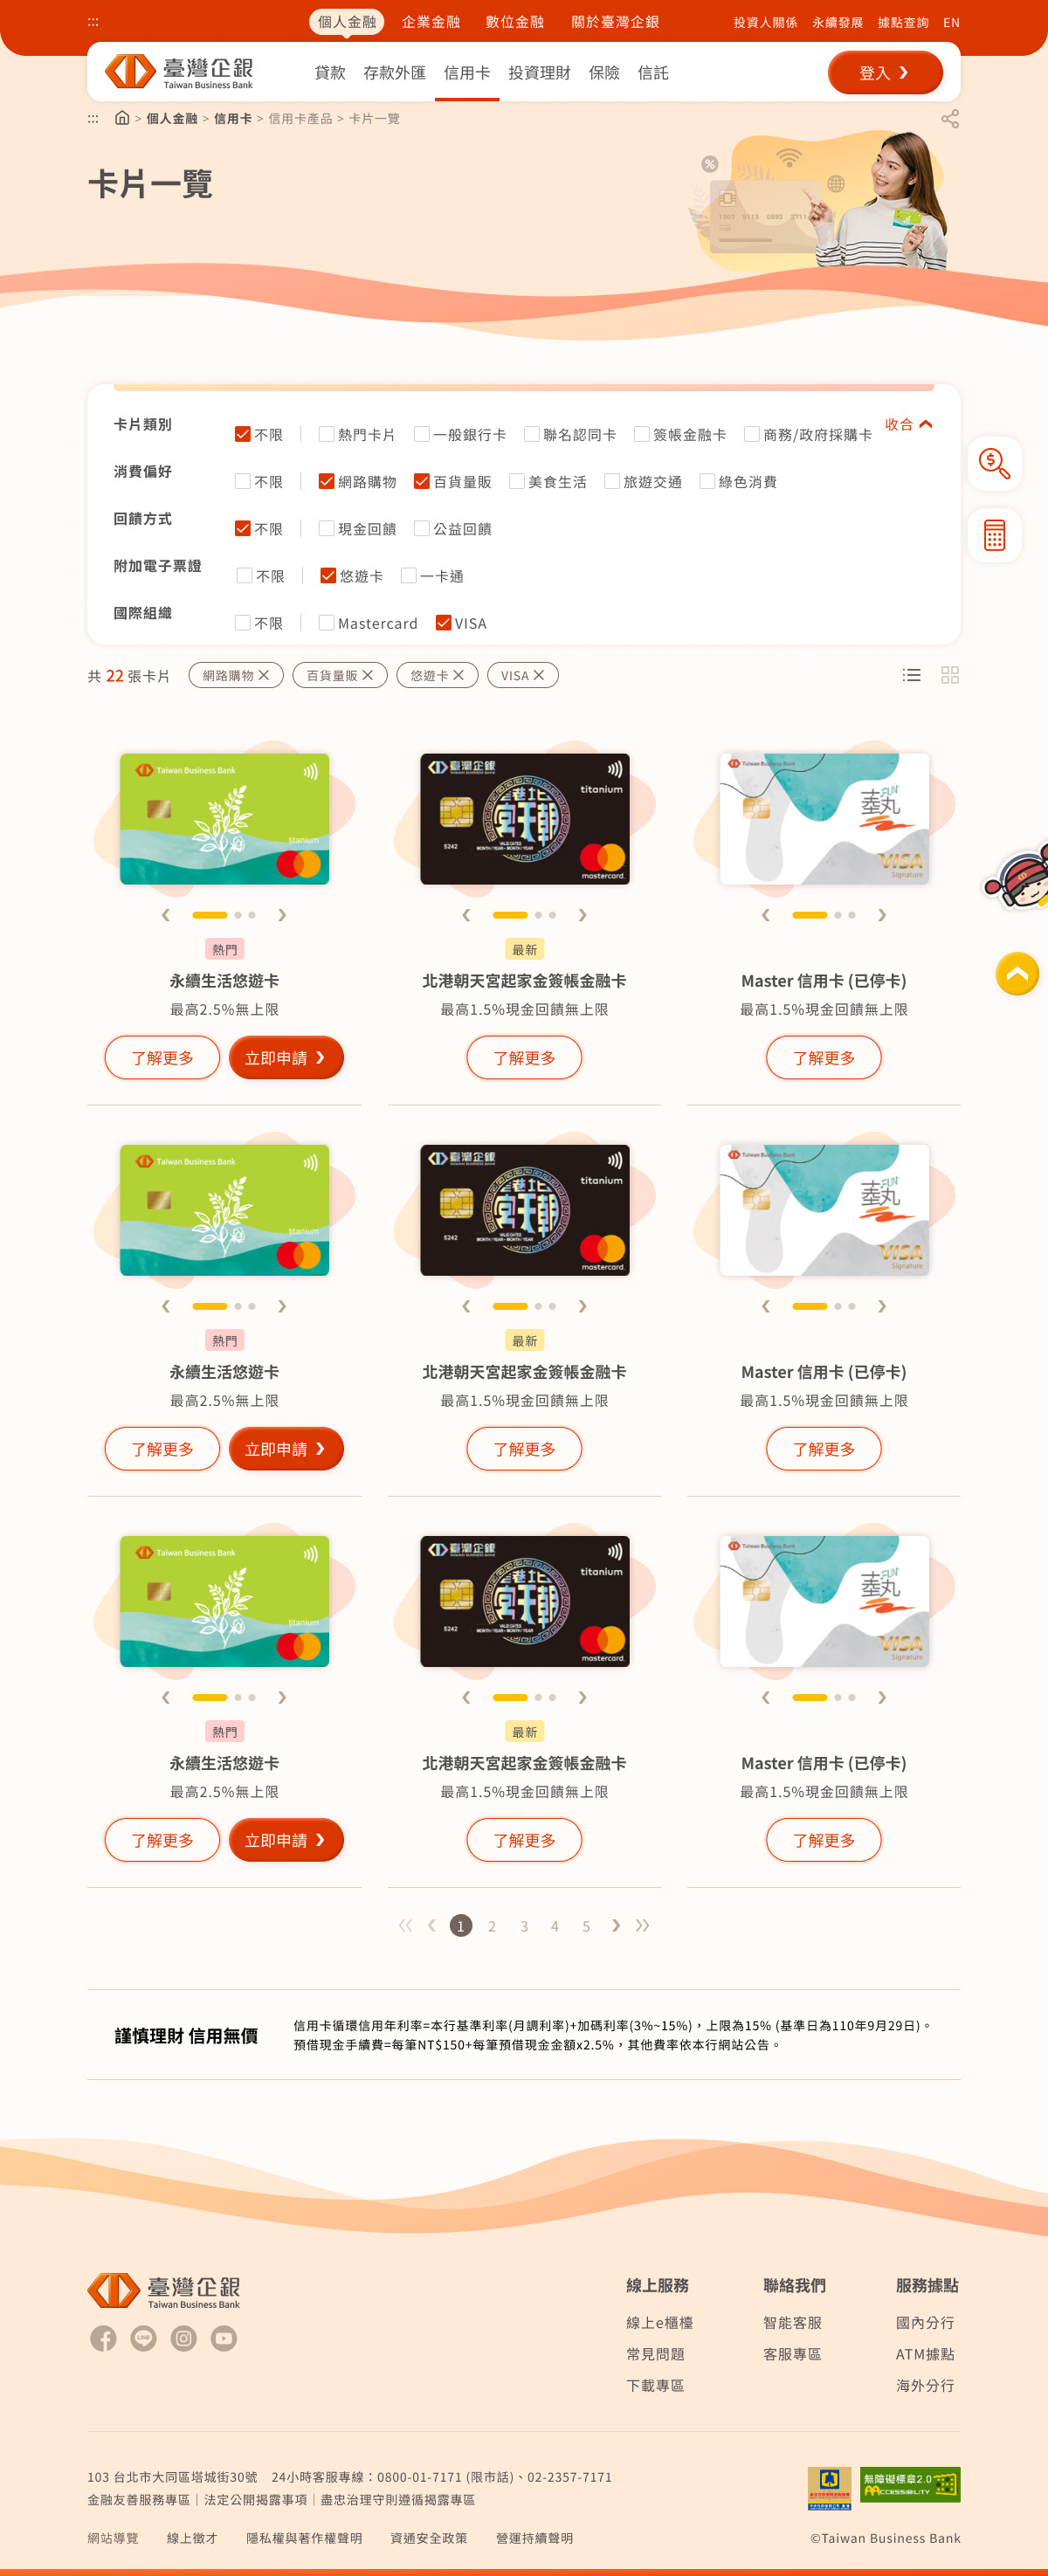Go to next pagination page arrow
Image resolution: width=1048 pixels, height=2576 pixels.
616,1925
